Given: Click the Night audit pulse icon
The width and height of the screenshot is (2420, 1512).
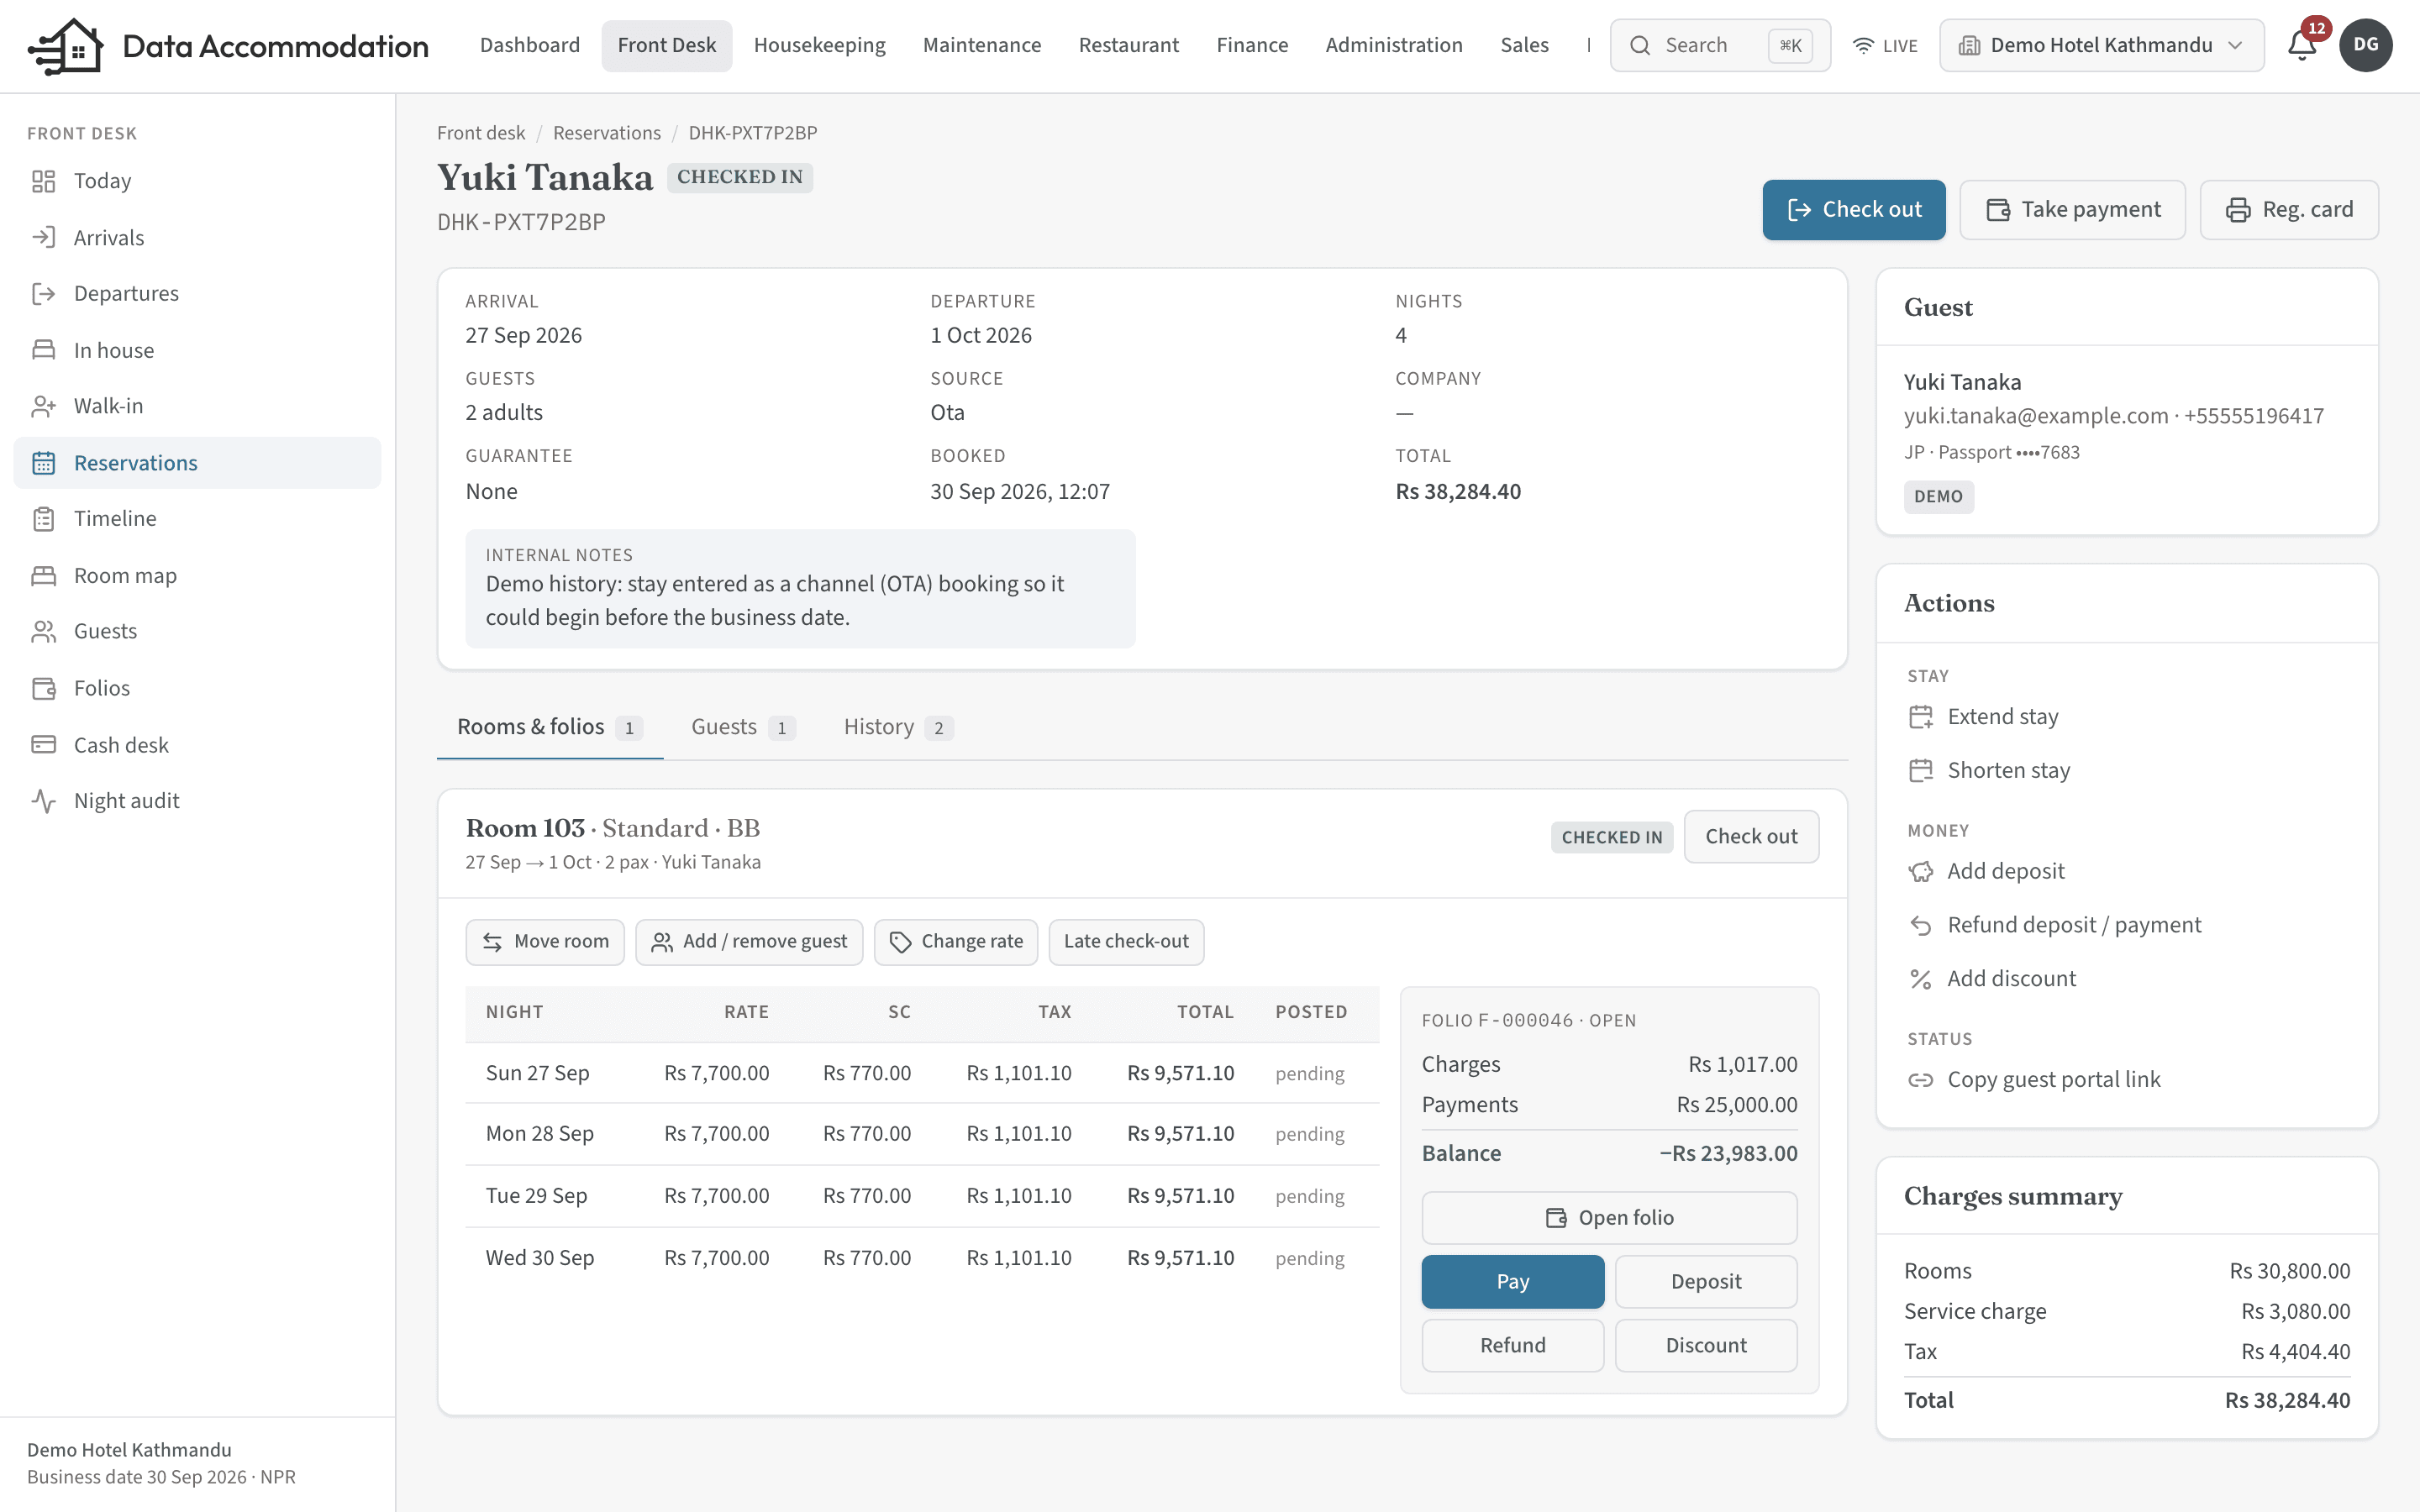Looking at the screenshot, I should [x=43, y=800].
